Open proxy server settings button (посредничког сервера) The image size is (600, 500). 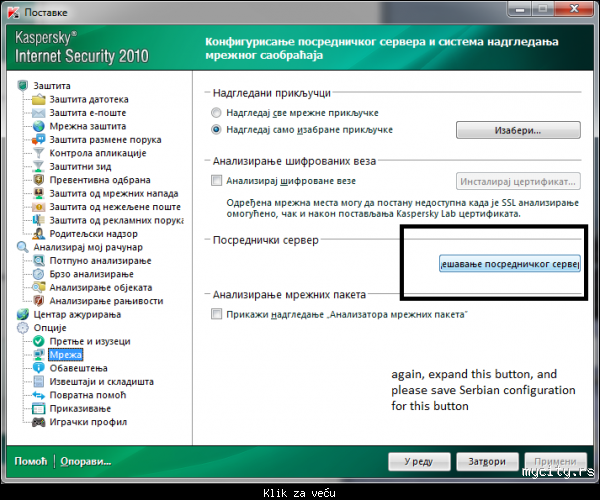point(510,264)
